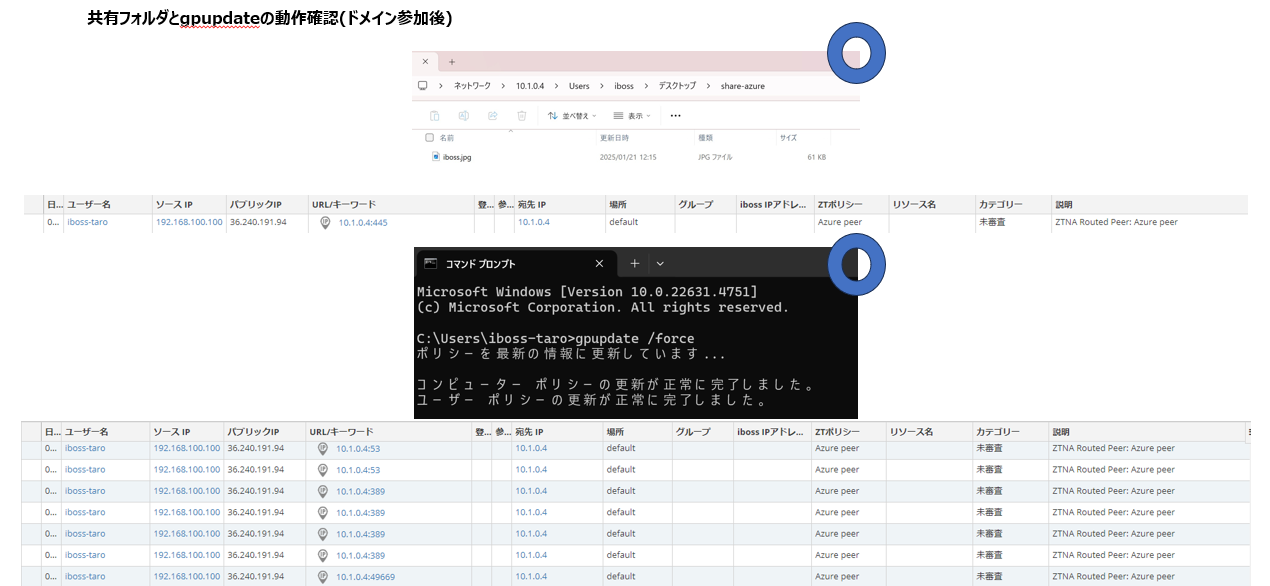Screen dimensions: 1270x586
Task: Click the default location cell in the 10.1.0.4:445 row
Action: tap(623, 222)
